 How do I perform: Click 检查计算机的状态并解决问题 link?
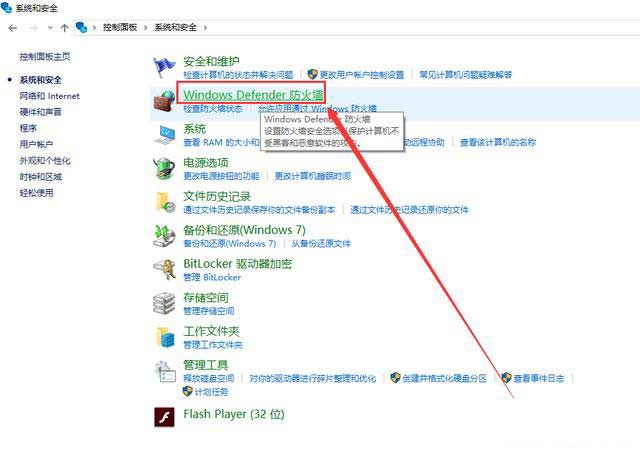pyautogui.click(x=238, y=75)
